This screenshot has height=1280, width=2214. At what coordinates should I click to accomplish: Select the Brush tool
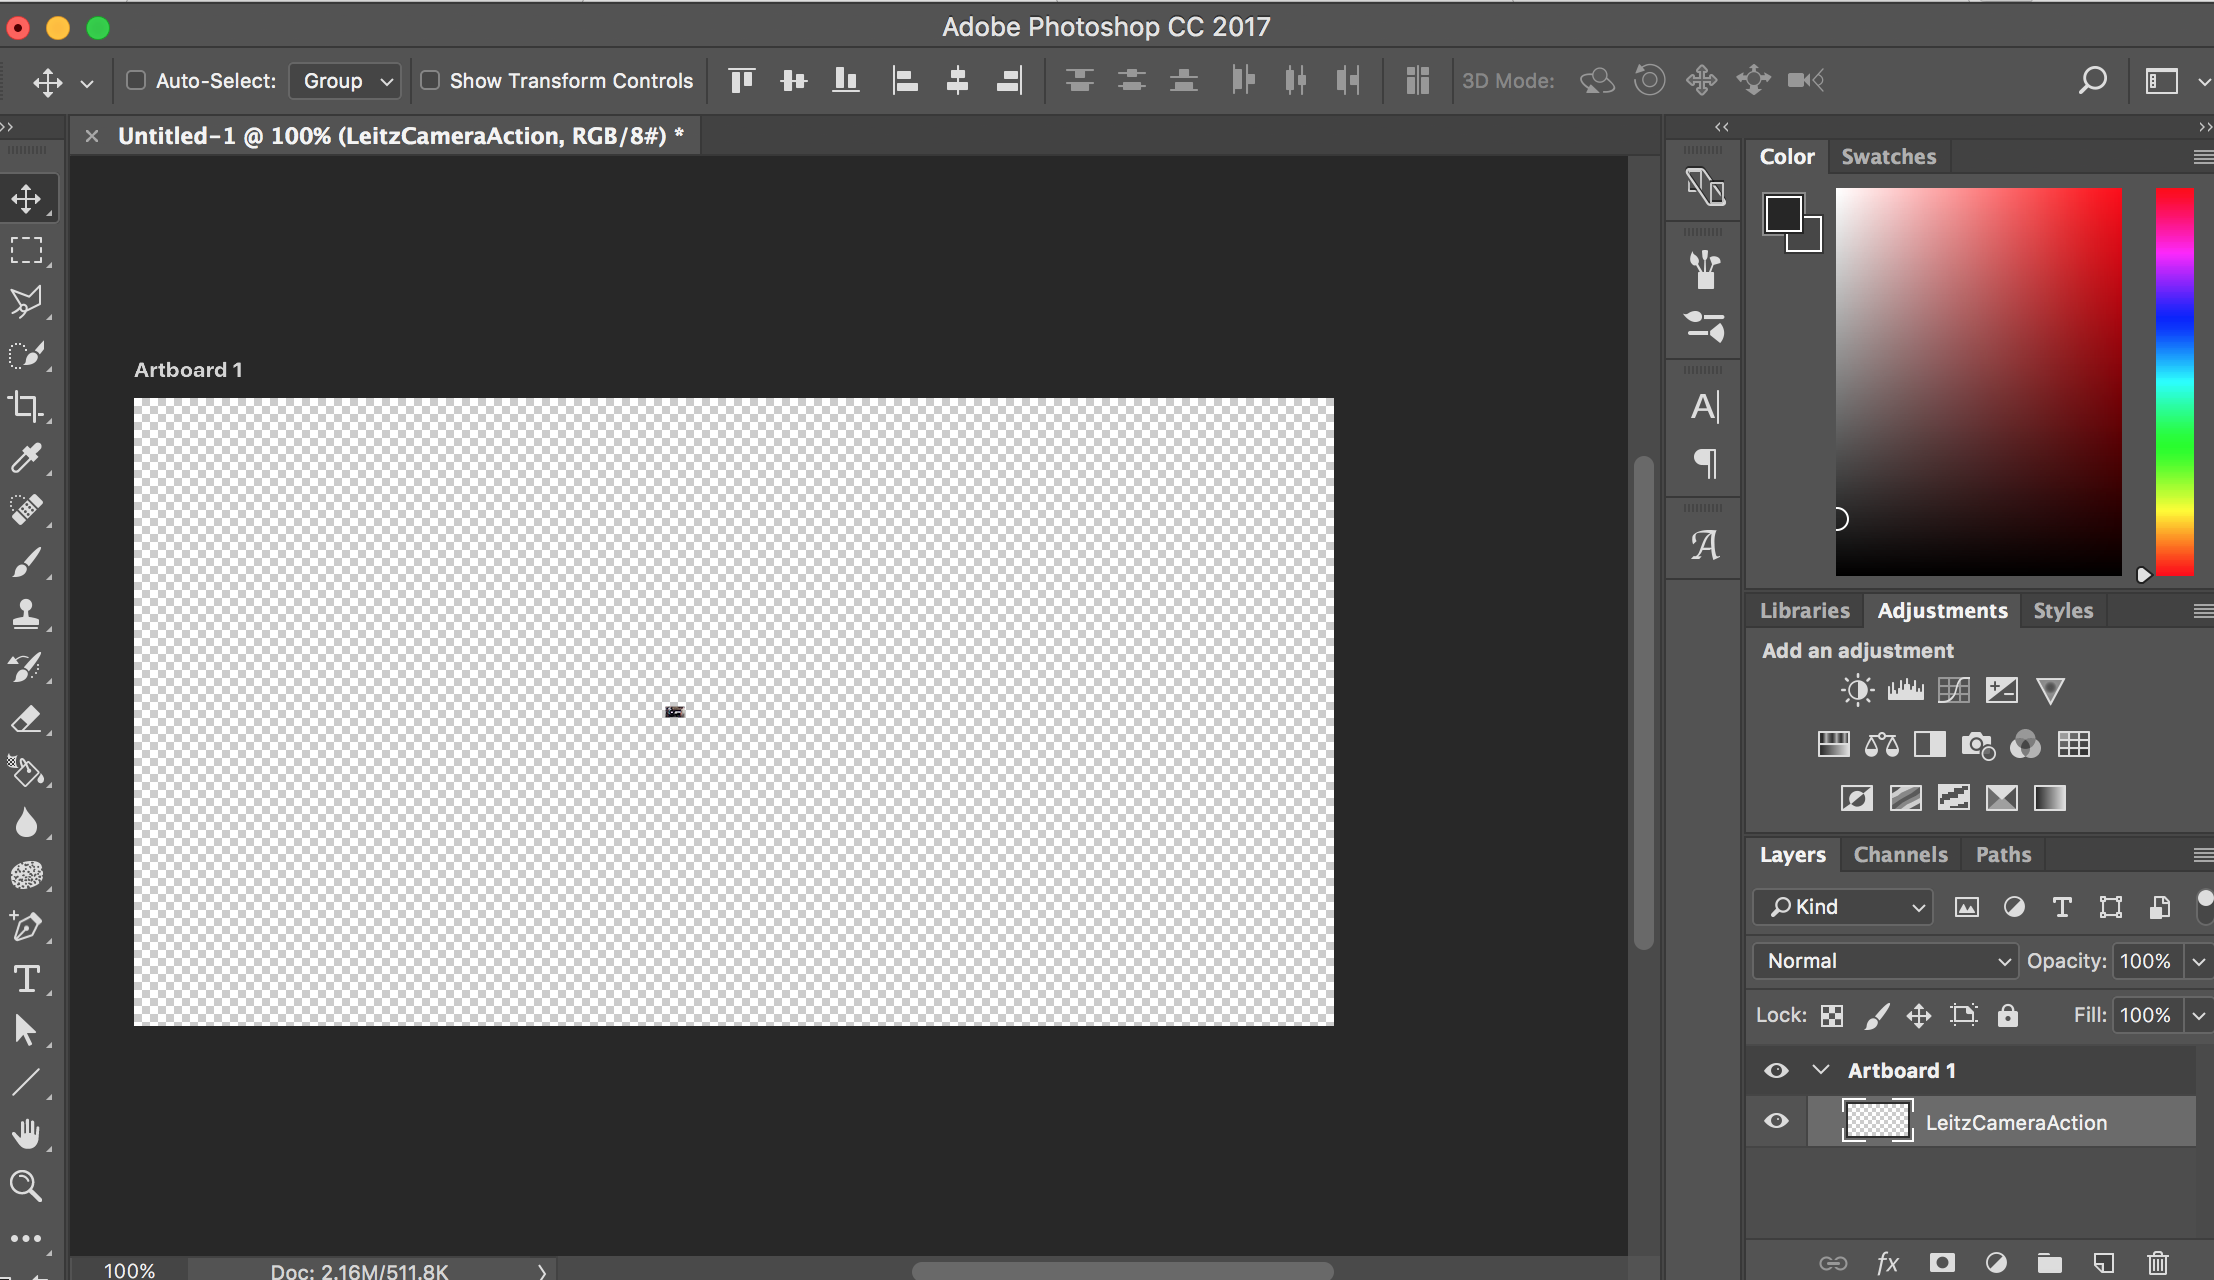tap(27, 564)
